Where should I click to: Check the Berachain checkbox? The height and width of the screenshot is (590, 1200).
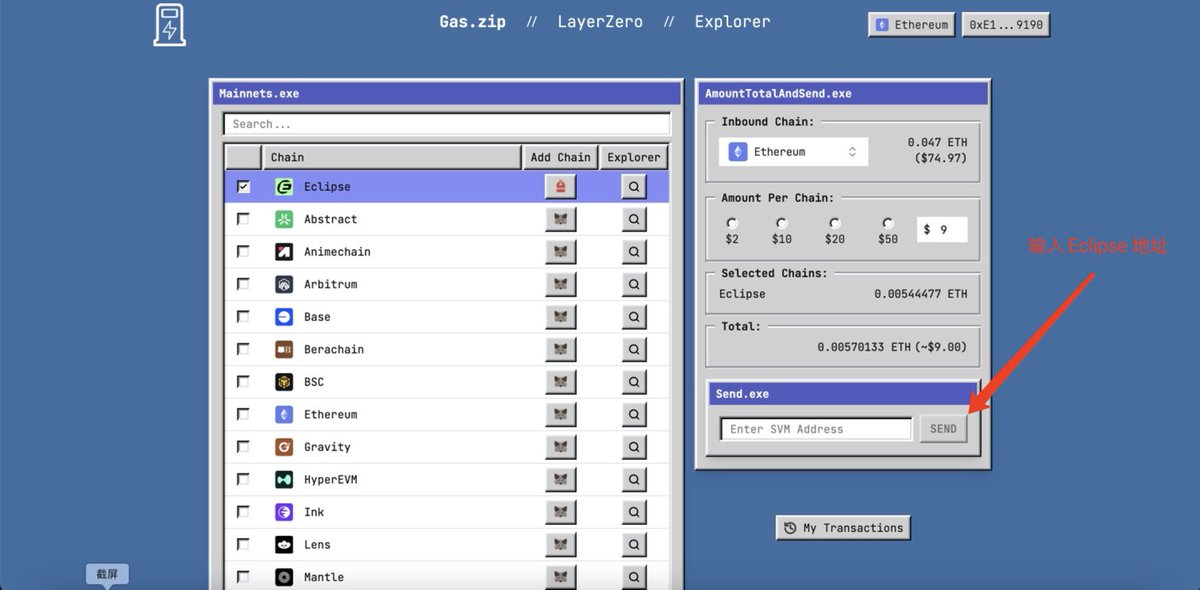(243, 349)
